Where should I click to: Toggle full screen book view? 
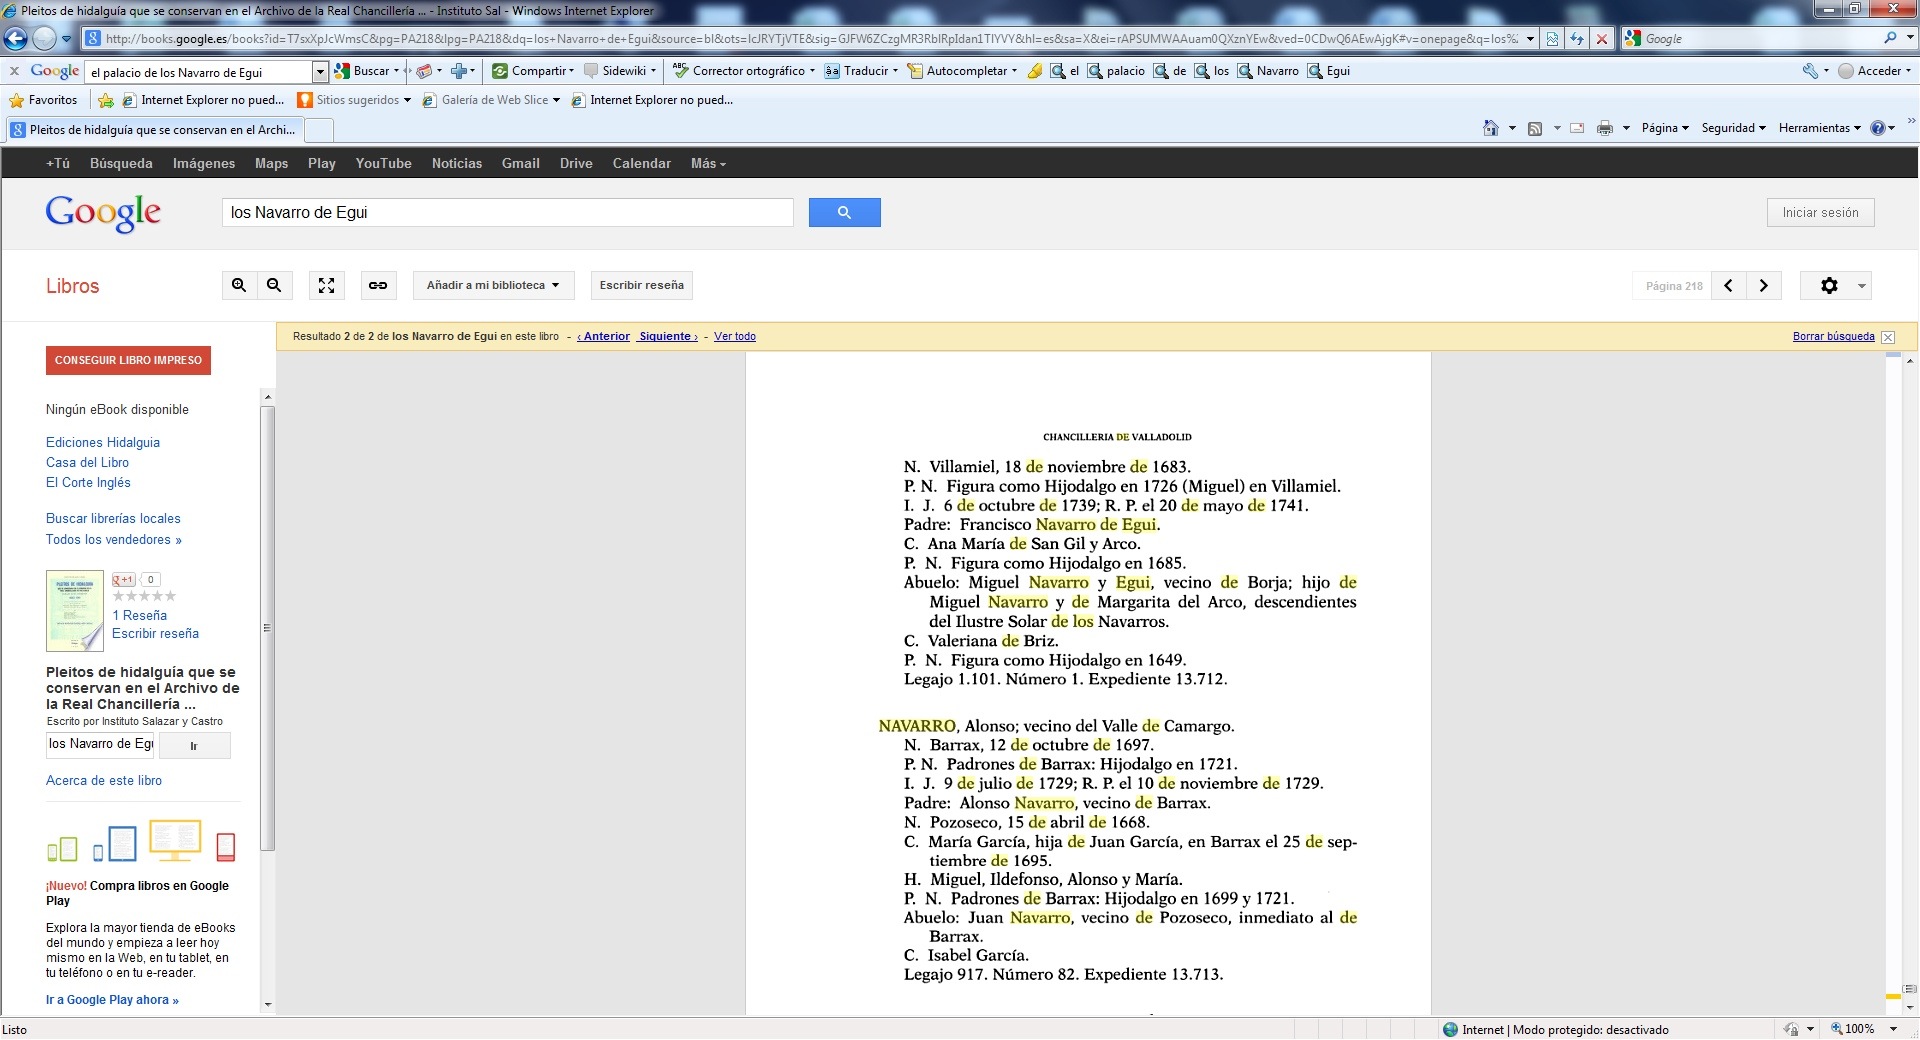tap(326, 286)
